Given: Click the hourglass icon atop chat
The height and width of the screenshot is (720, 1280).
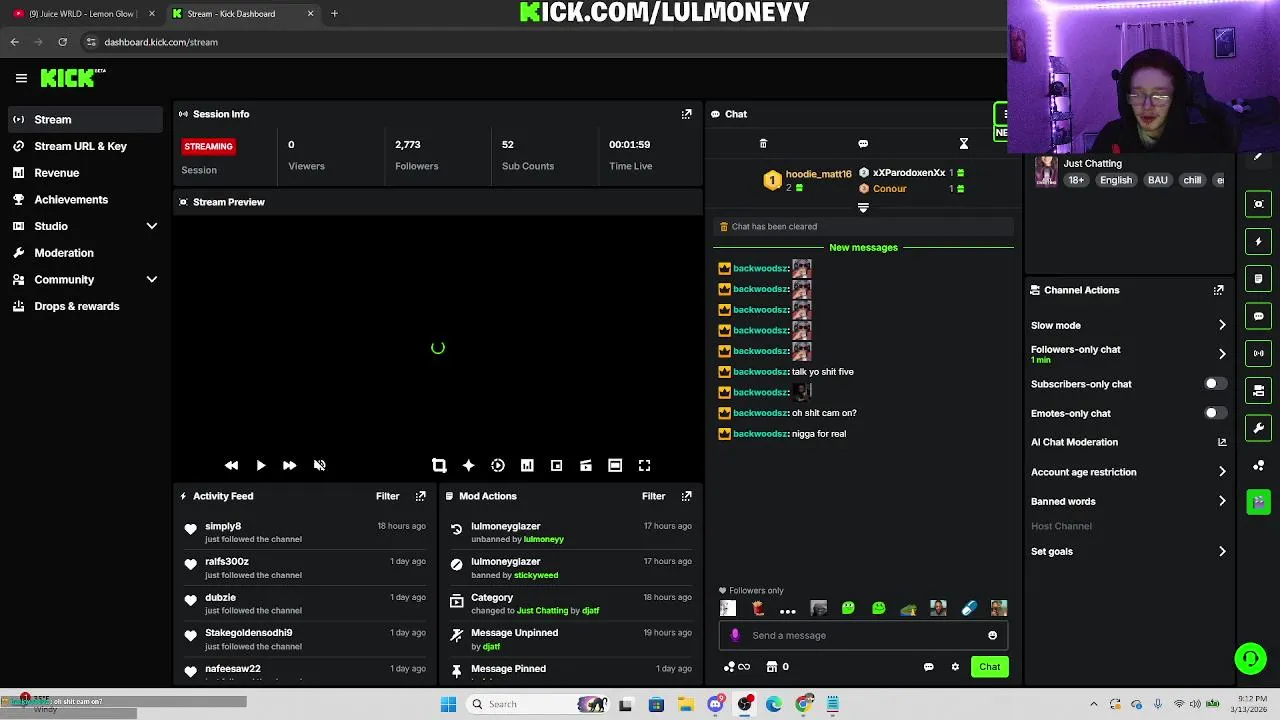Looking at the screenshot, I should 964,144.
